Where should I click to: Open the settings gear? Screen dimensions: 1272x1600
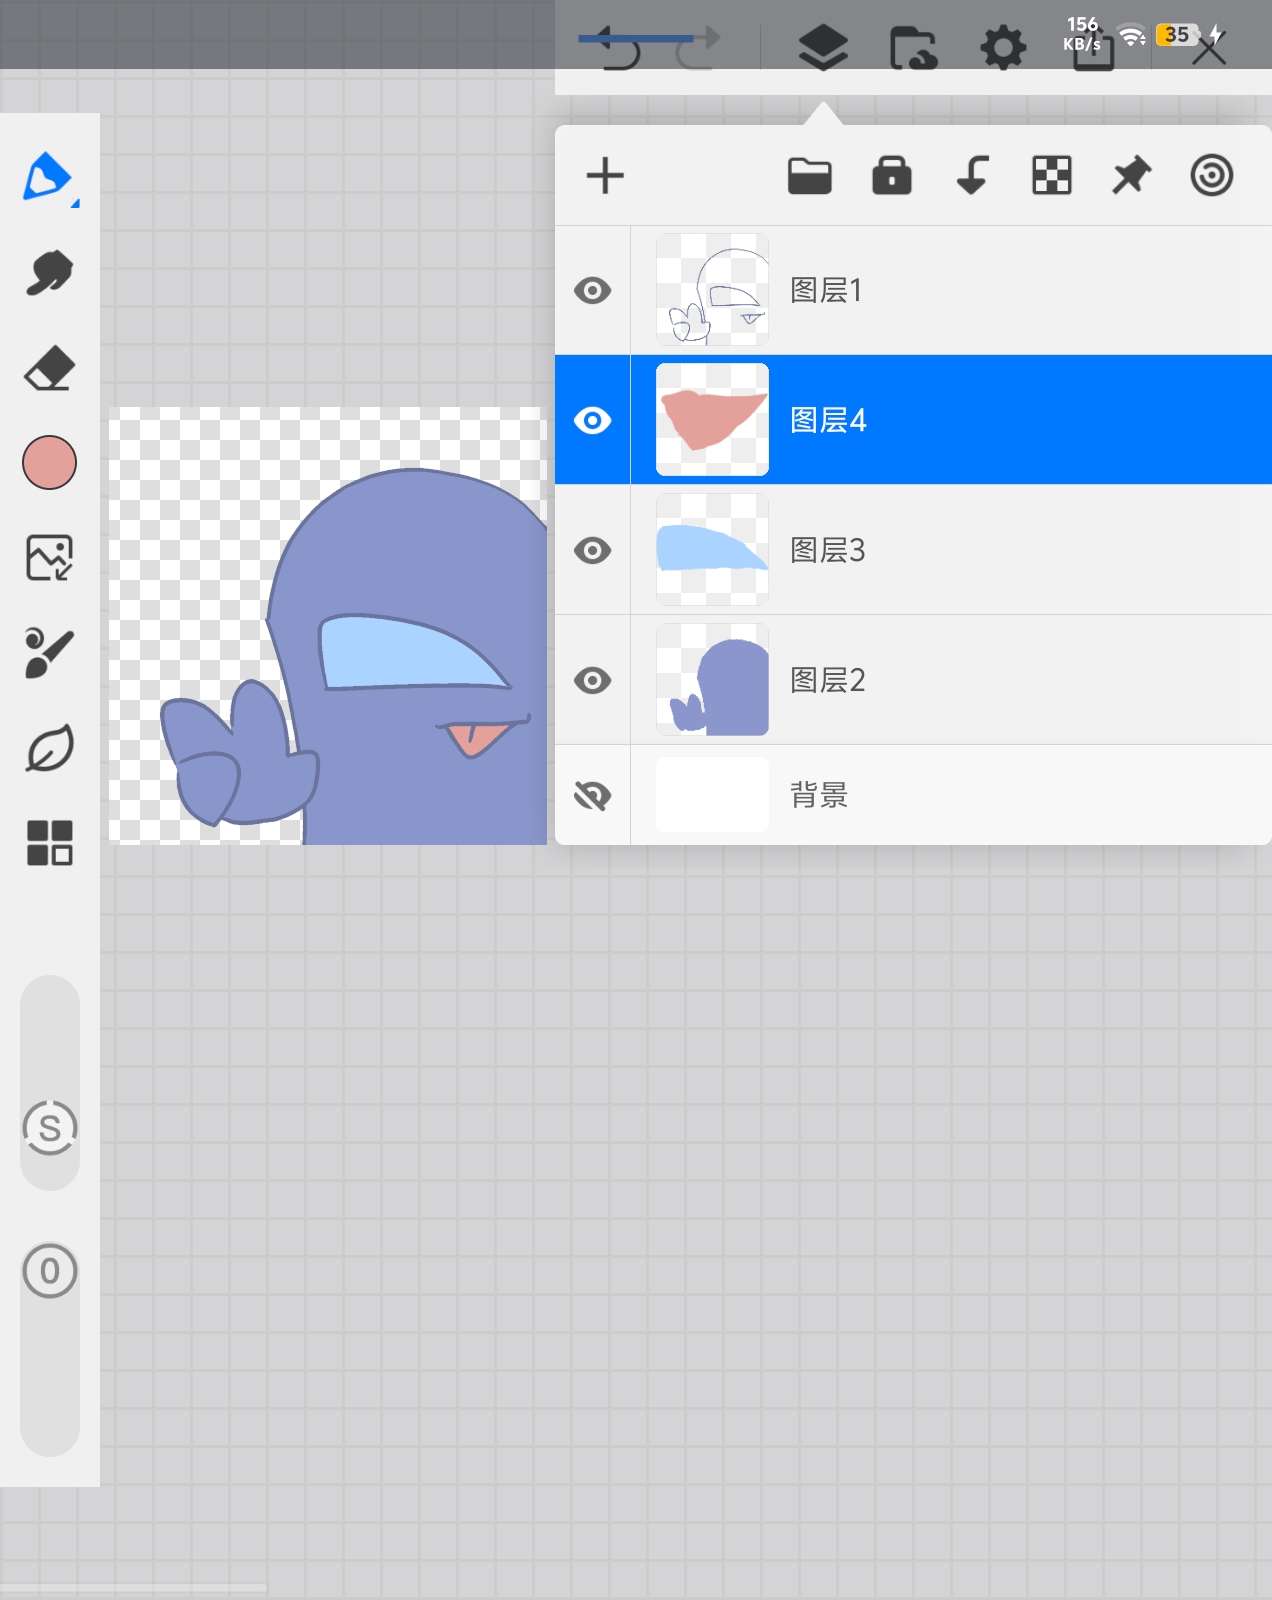(1003, 48)
